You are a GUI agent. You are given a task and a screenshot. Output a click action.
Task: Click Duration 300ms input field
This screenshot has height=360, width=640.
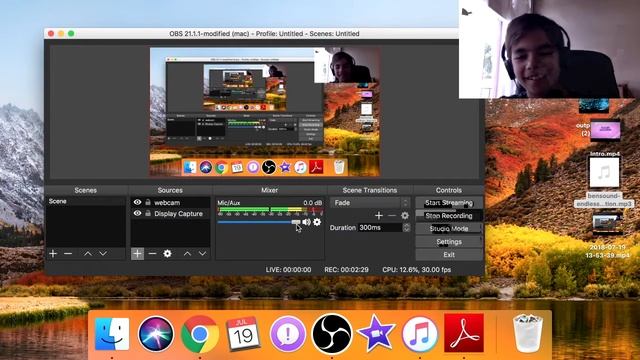tap(380, 228)
